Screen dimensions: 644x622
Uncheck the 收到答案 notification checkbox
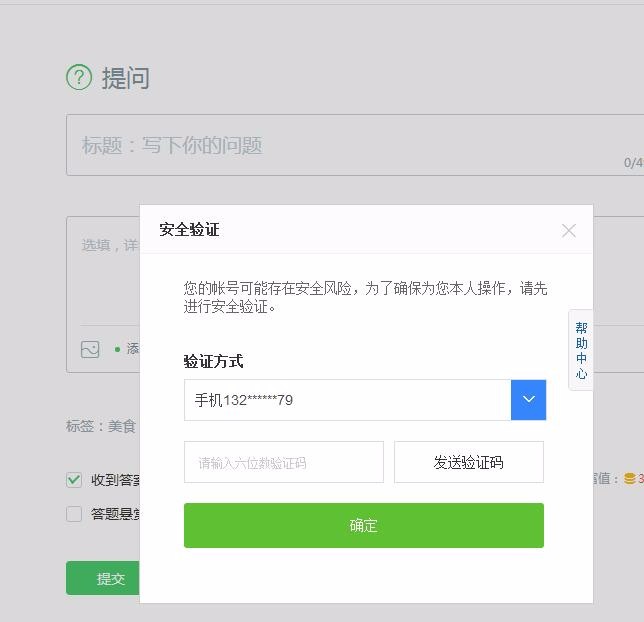tap(74, 479)
